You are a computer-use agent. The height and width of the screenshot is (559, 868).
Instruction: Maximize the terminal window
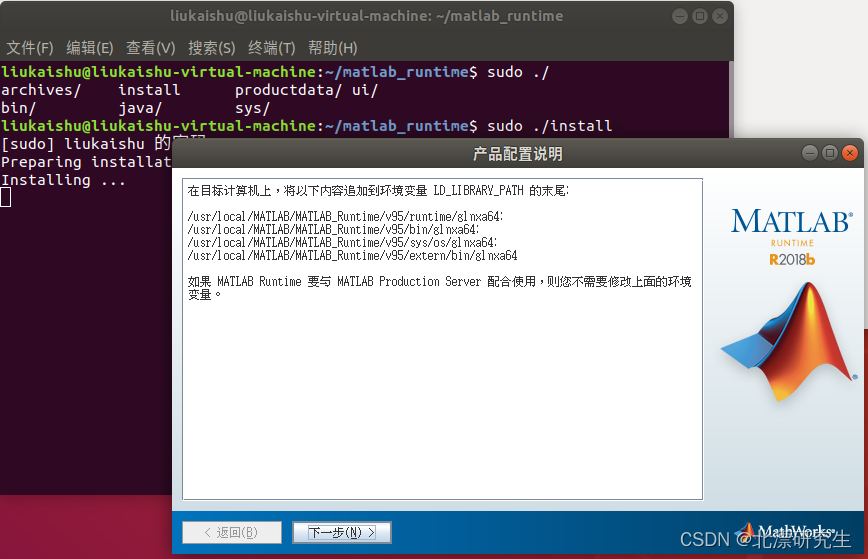700,16
